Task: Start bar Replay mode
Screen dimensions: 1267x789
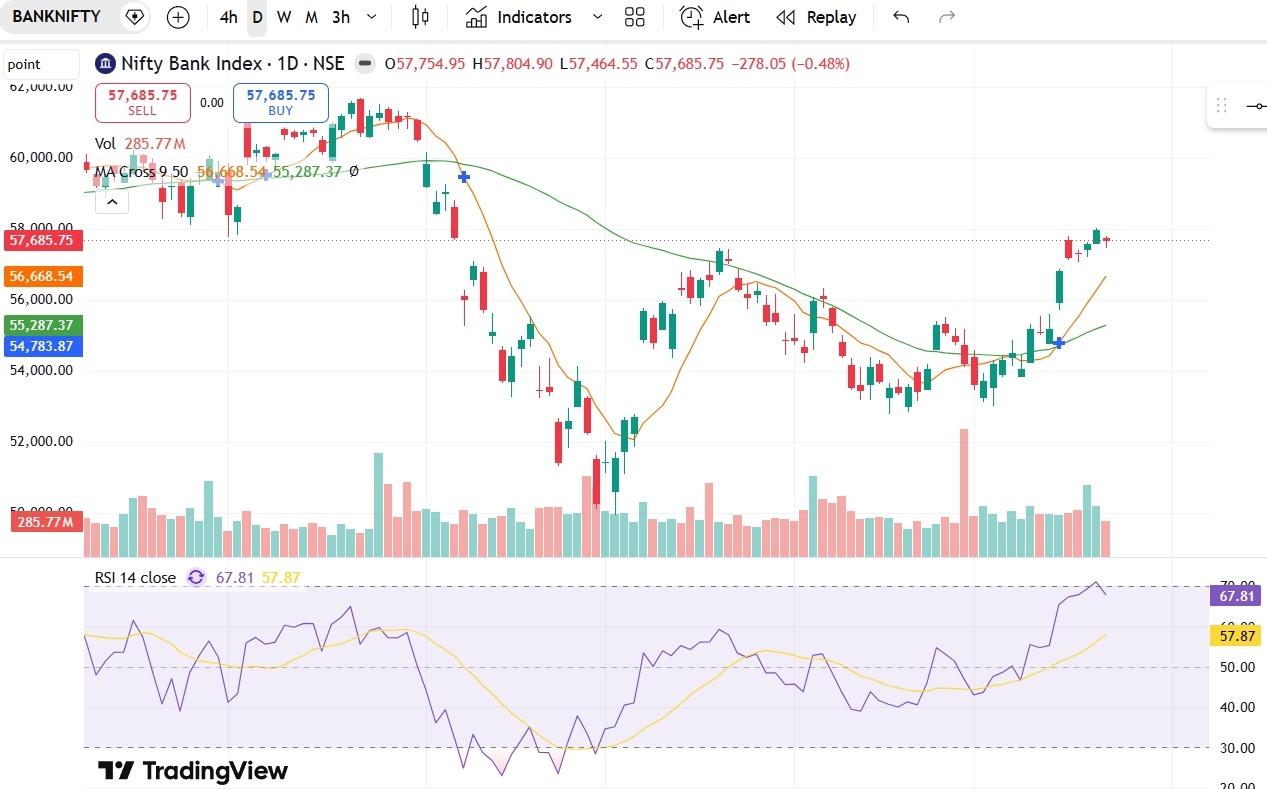Action: click(x=817, y=17)
